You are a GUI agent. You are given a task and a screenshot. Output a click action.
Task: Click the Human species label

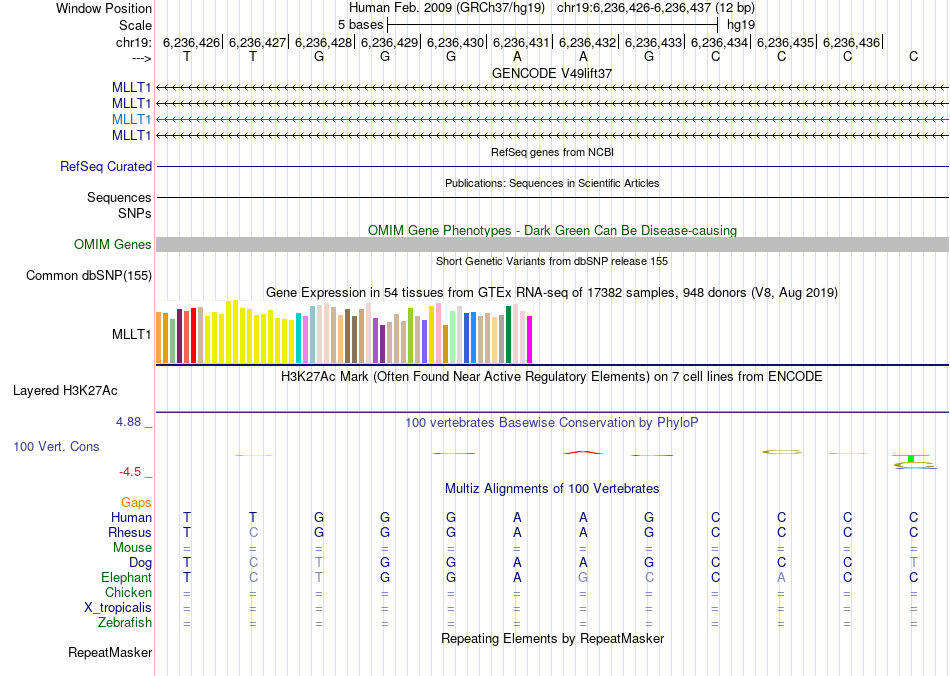131,518
